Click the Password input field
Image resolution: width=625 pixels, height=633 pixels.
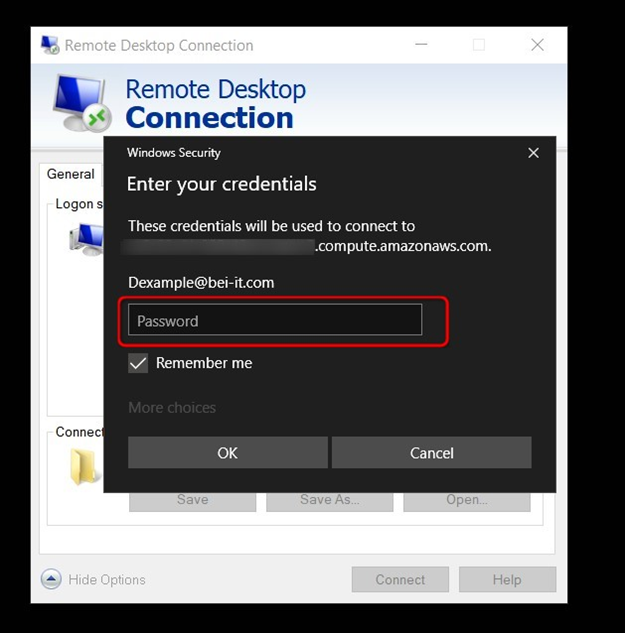(275, 320)
